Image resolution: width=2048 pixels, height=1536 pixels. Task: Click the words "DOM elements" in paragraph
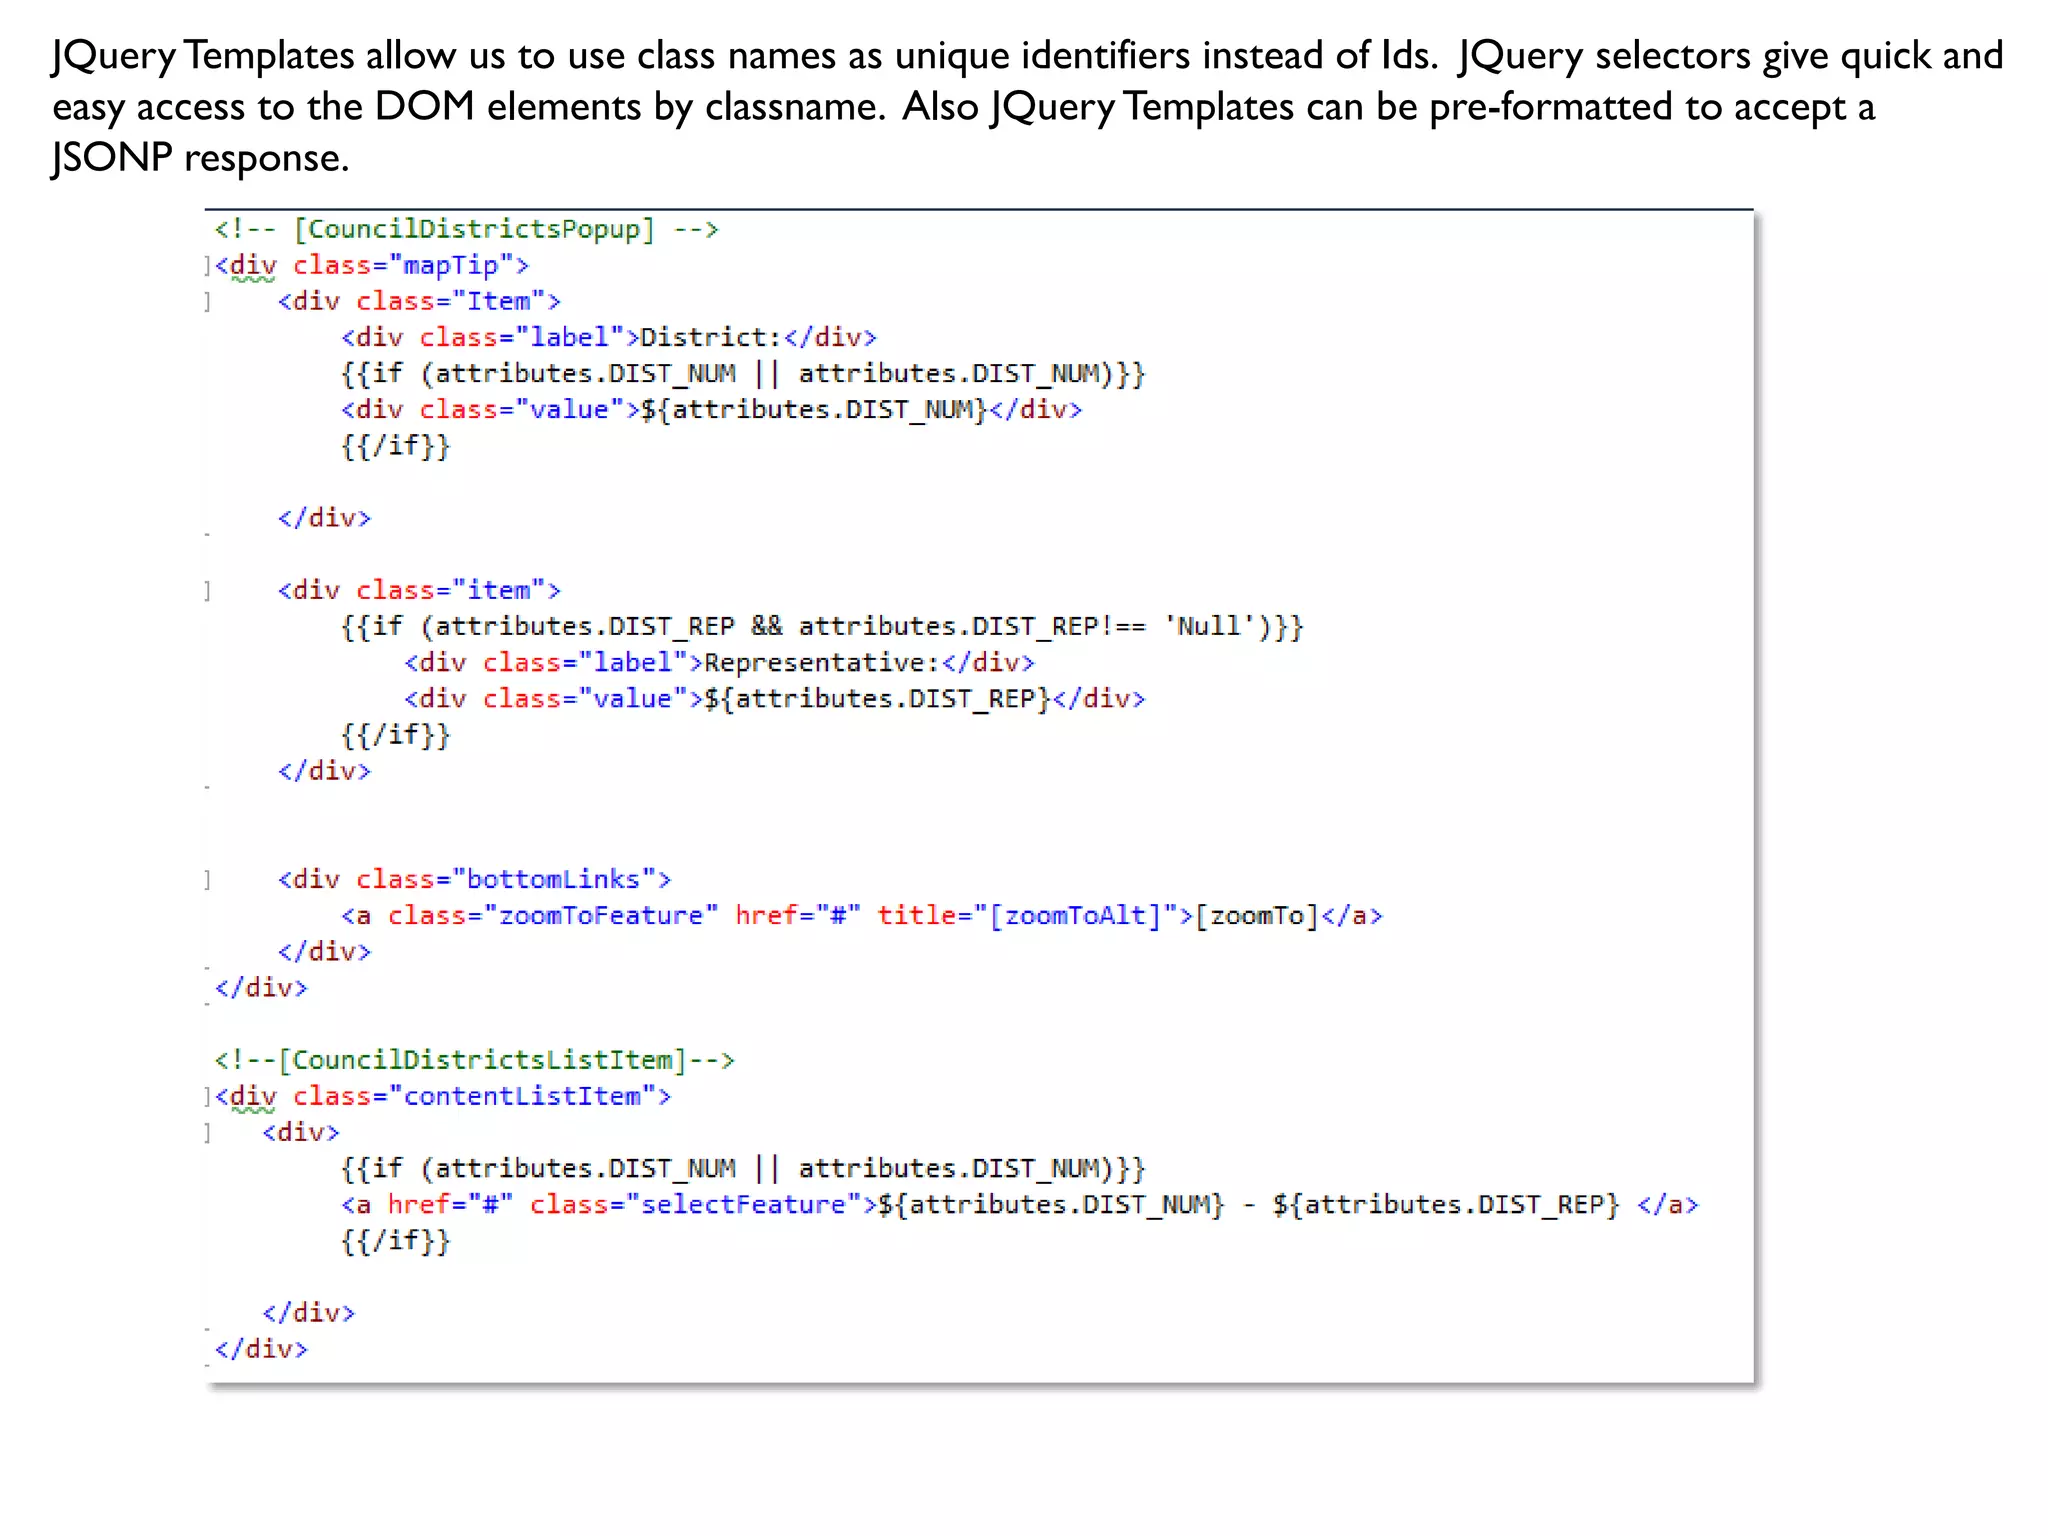508,106
